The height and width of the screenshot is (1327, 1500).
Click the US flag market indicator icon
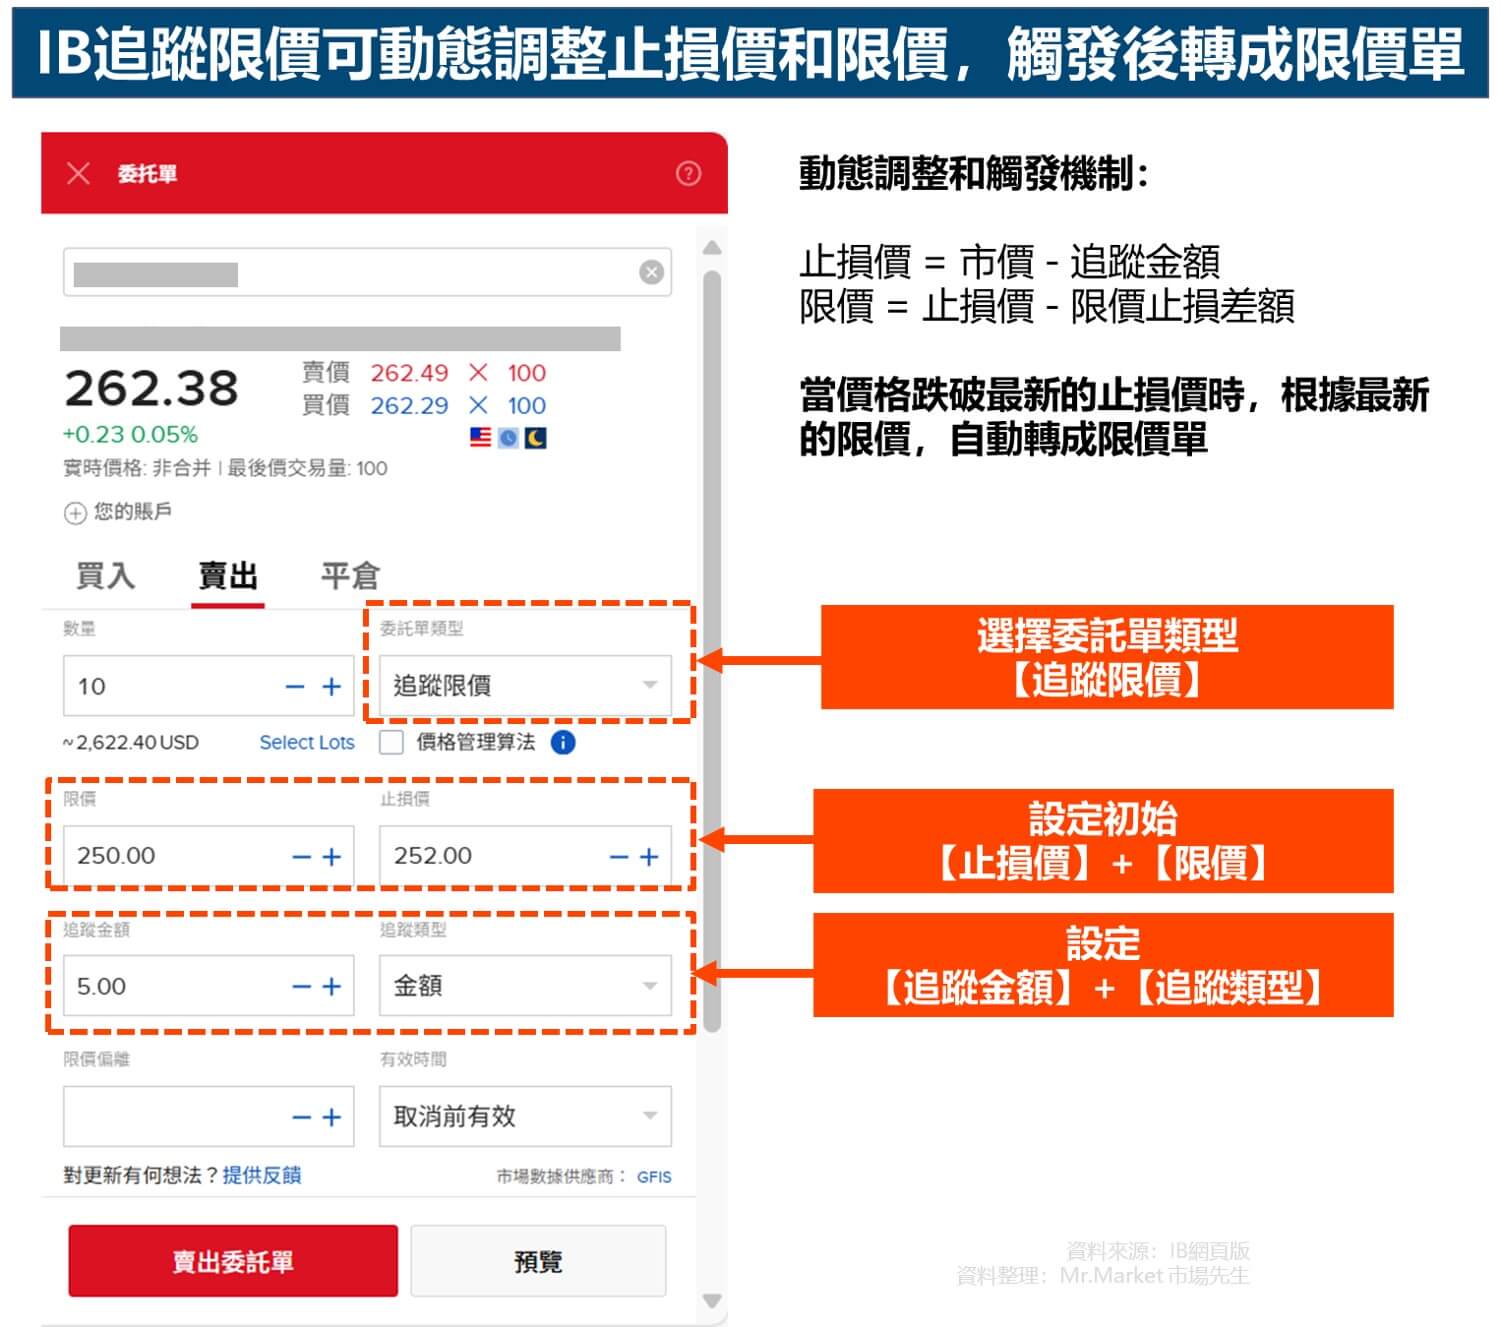pyautogui.click(x=481, y=437)
